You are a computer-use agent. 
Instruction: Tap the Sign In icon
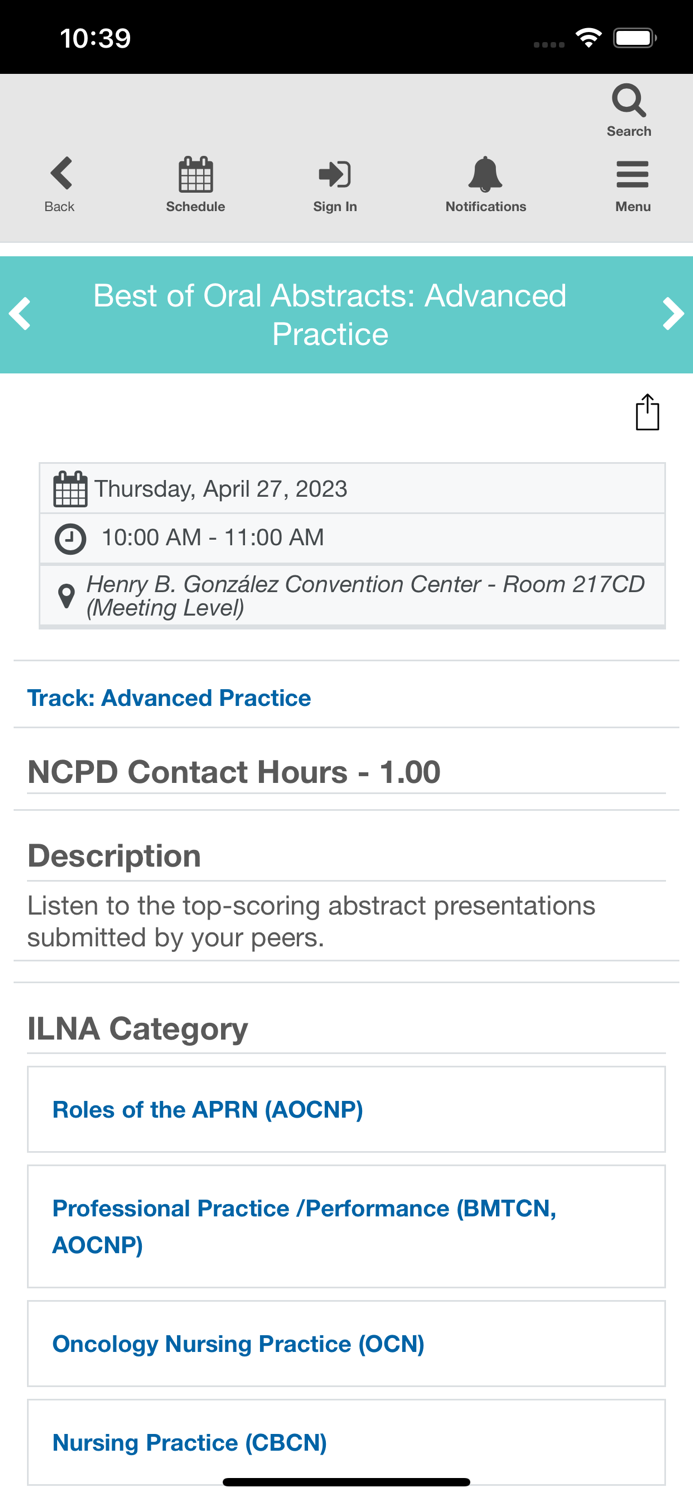click(335, 176)
